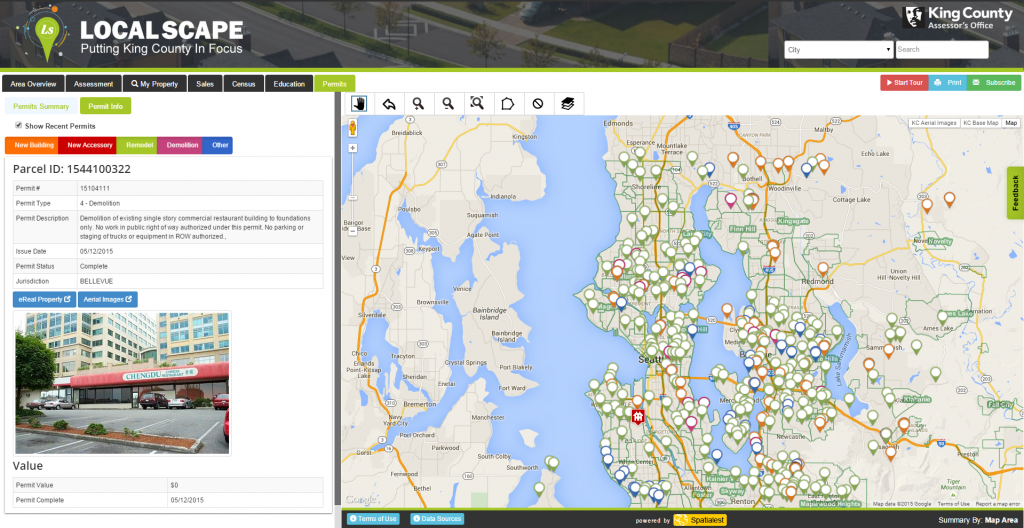Select the pan hand map tool
Viewport: 1024px width, 528px height.
pos(359,104)
